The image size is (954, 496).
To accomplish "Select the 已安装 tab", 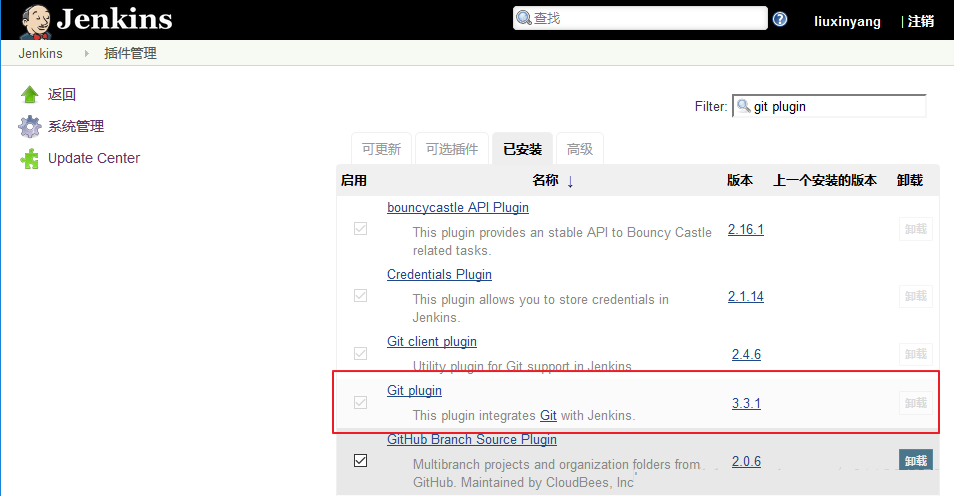I will click(523, 149).
